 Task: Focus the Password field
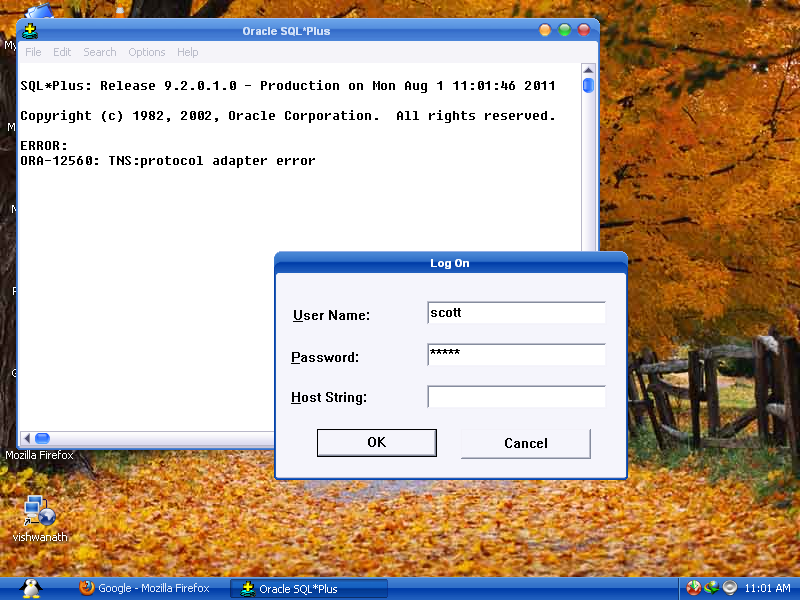point(516,355)
